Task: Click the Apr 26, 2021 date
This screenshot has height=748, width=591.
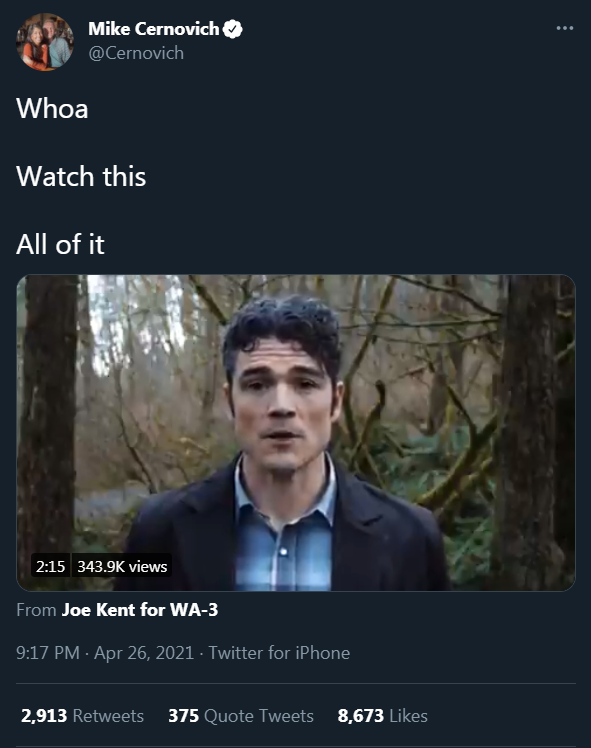Action: [x=144, y=653]
